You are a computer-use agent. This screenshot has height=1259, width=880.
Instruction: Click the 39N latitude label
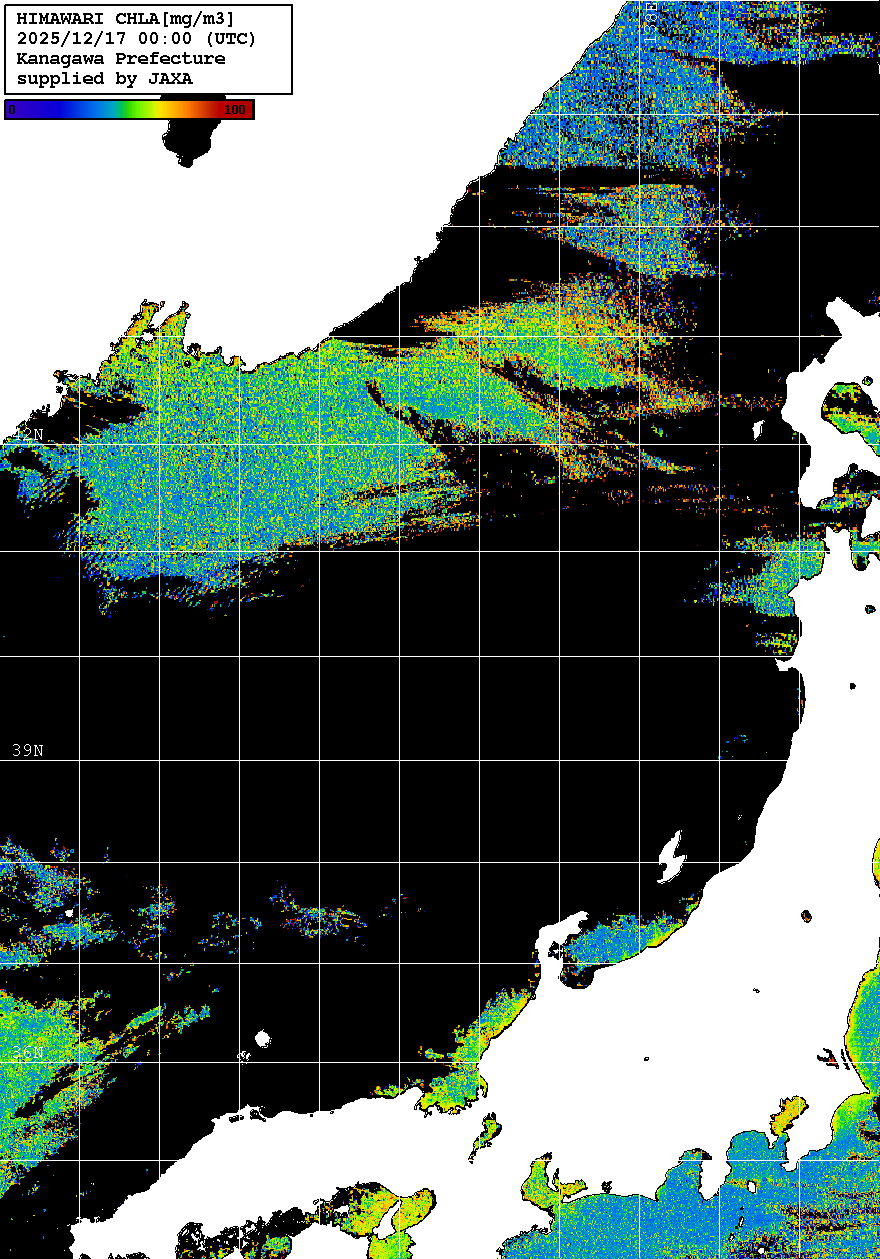coord(27,751)
